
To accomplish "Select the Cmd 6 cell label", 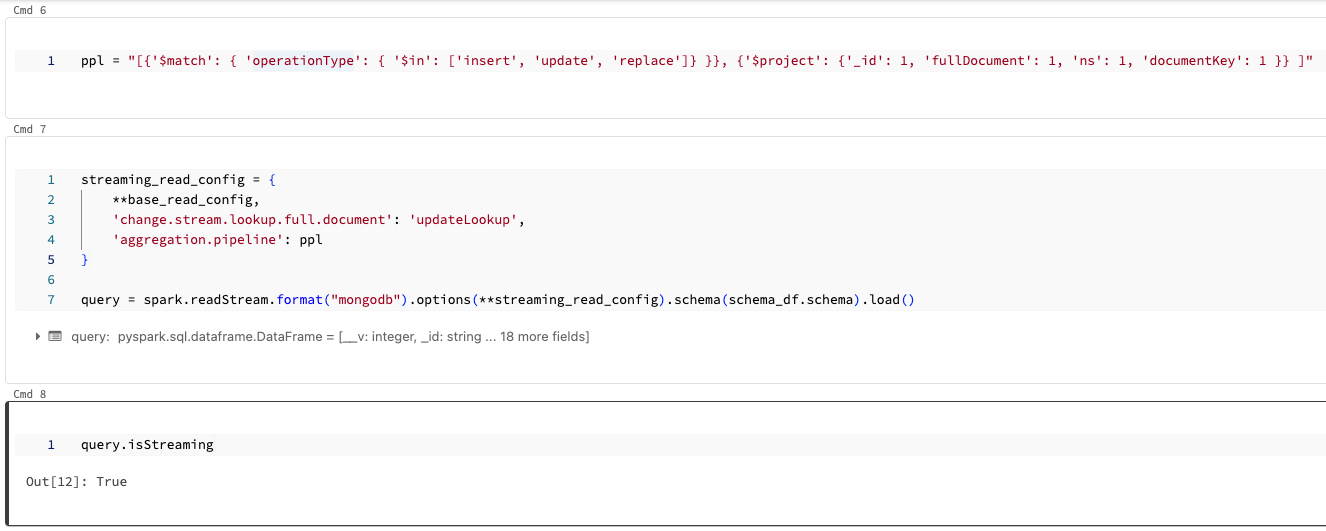I will (x=29, y=10).
